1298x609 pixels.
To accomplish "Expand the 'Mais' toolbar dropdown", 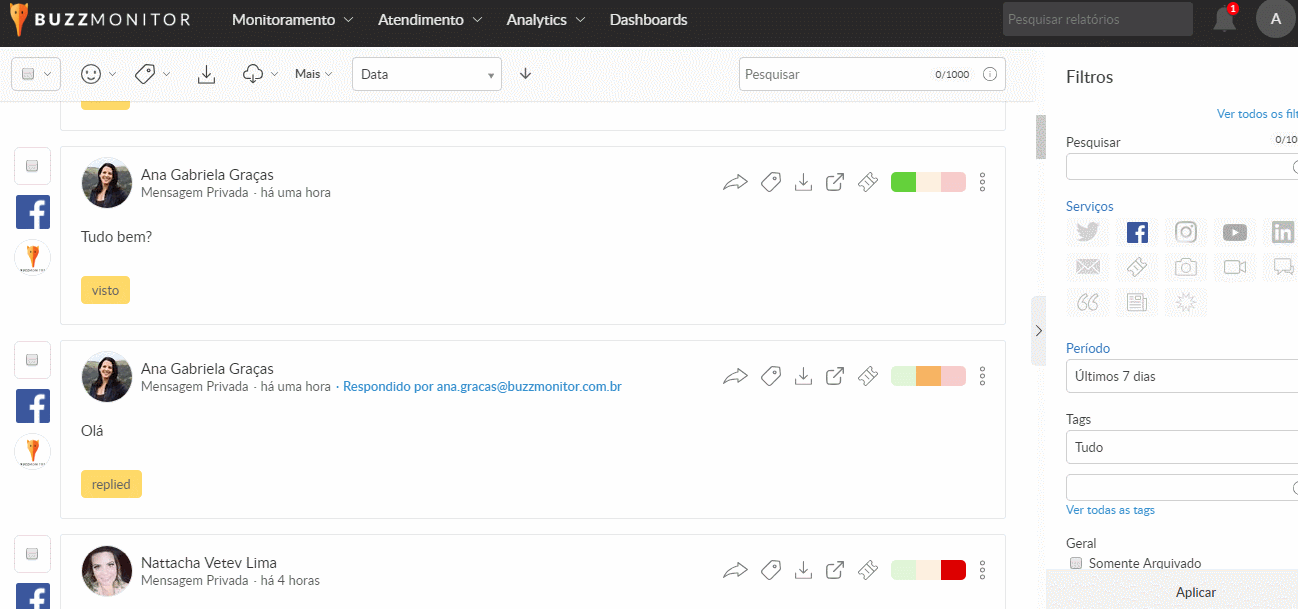I will pyautogui.click(x=313, y=74).
